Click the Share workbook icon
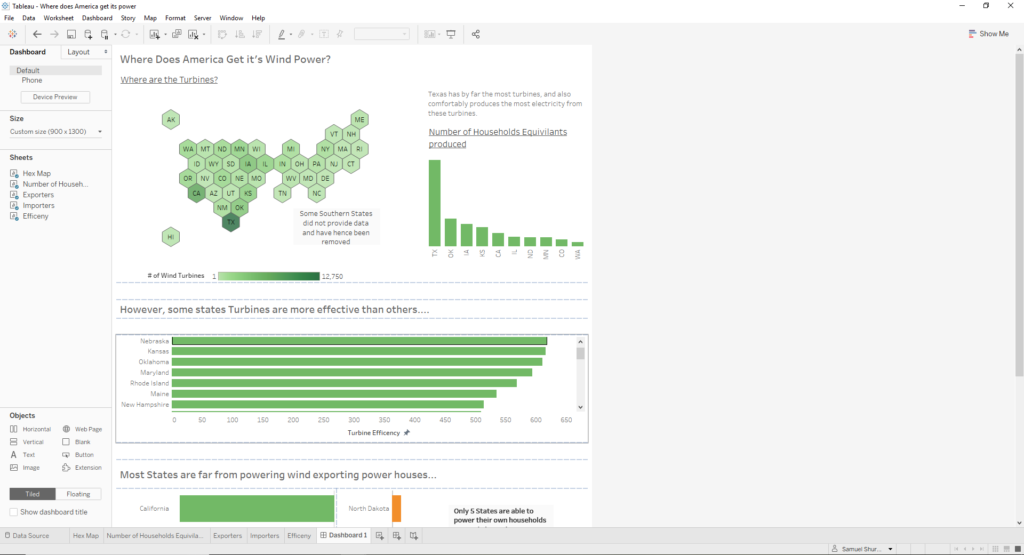Screen dimensions: 1024x555 475,34
